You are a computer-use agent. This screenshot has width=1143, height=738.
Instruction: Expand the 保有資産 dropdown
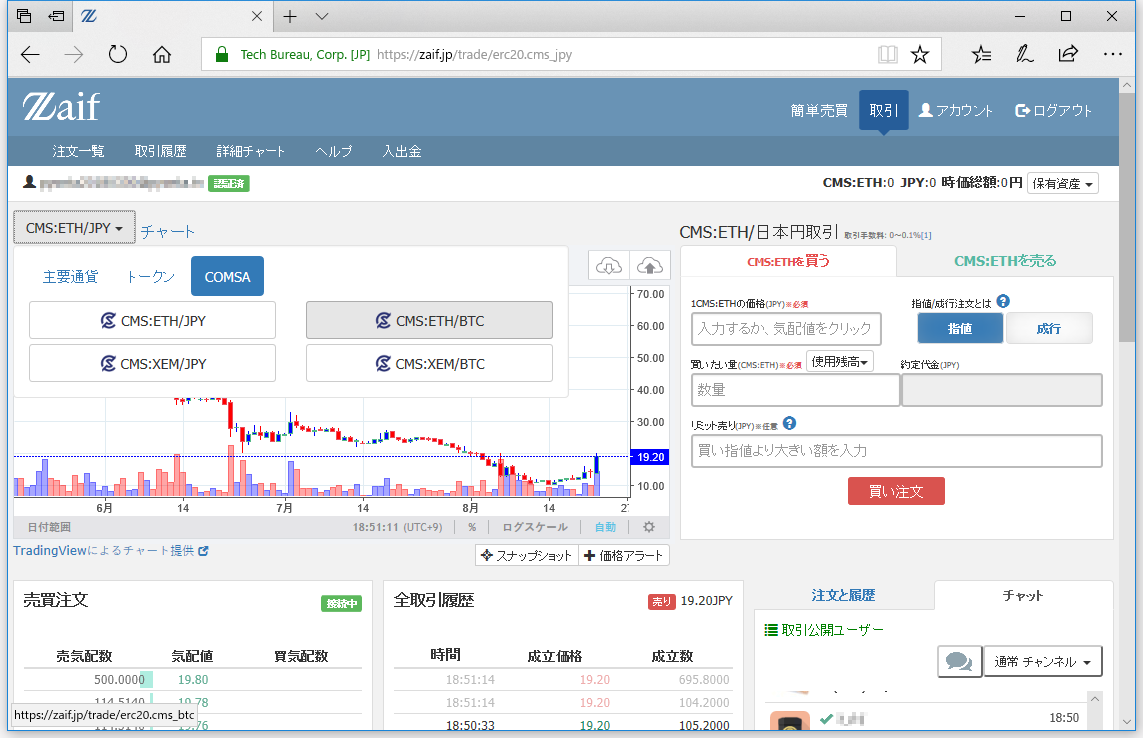[x=1062, y=182]
